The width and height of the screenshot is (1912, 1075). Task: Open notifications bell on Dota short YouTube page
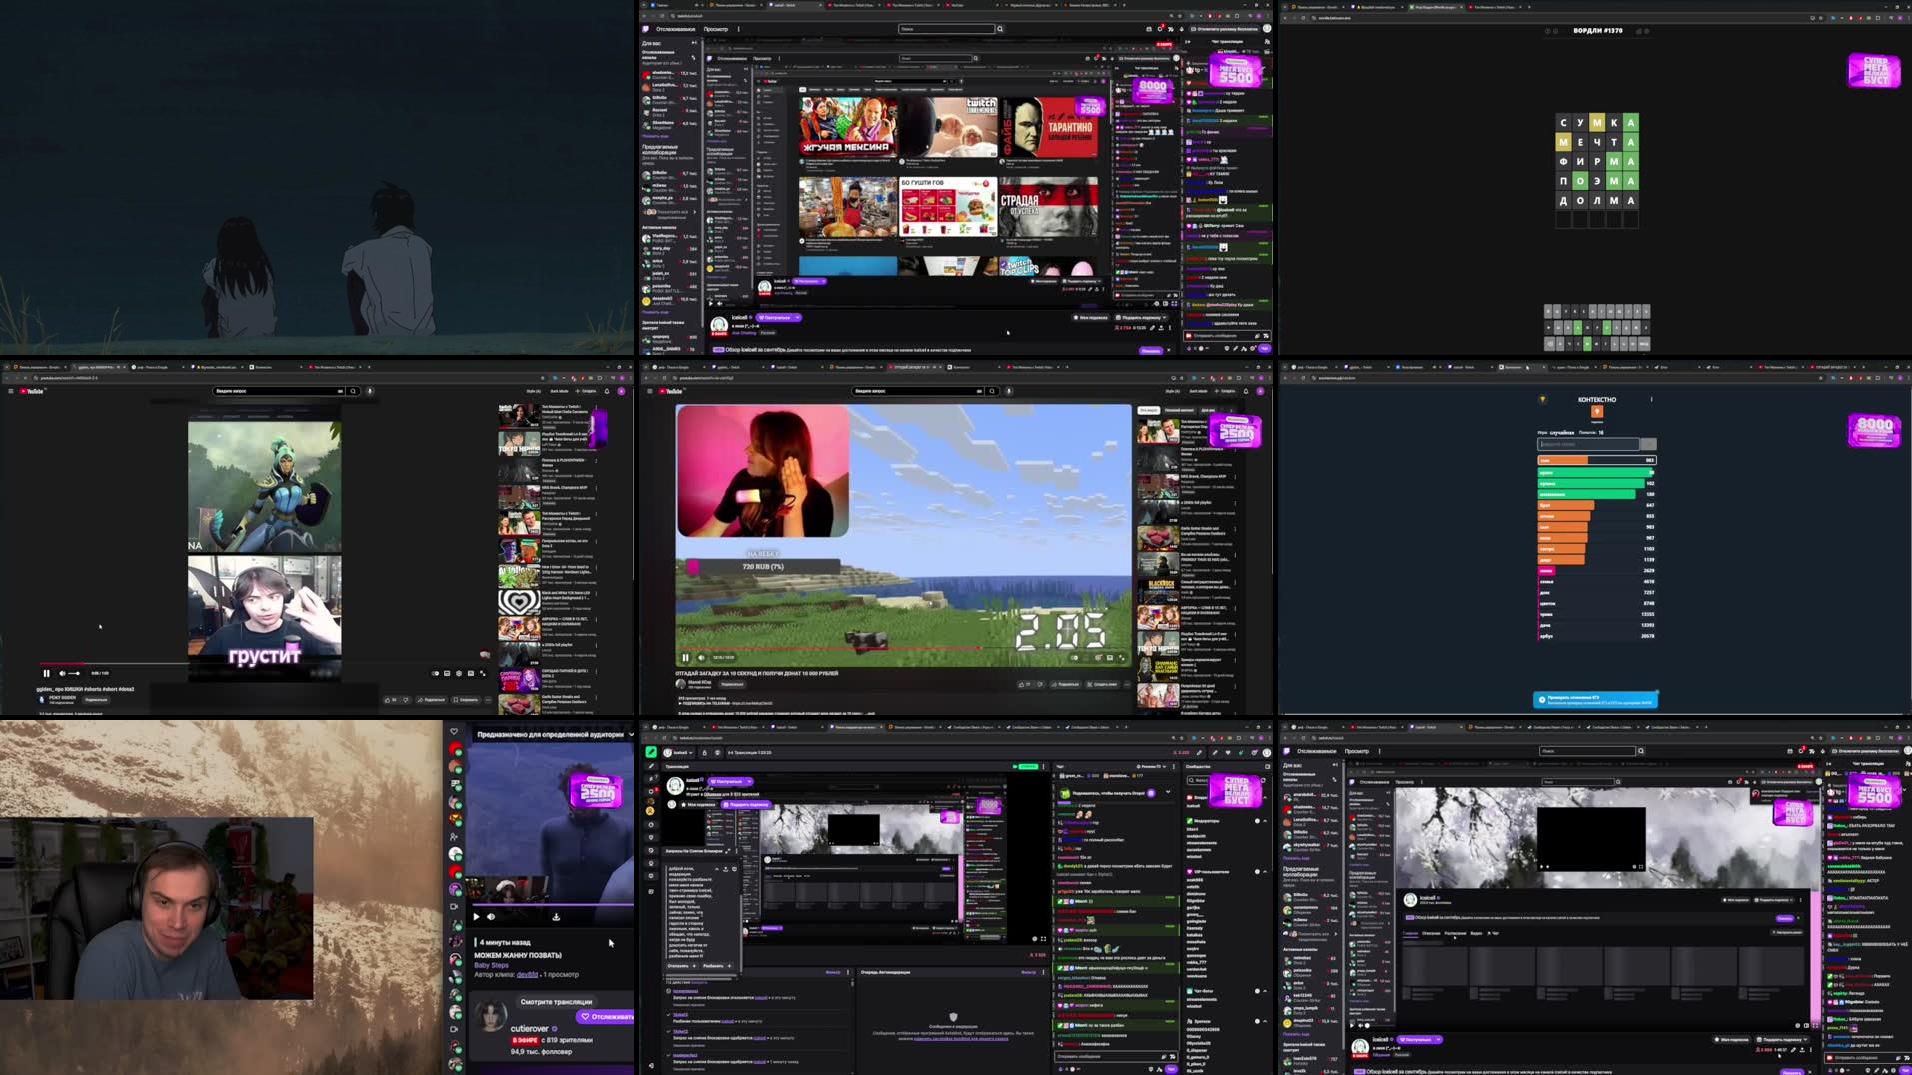click(x=607, y=391)
